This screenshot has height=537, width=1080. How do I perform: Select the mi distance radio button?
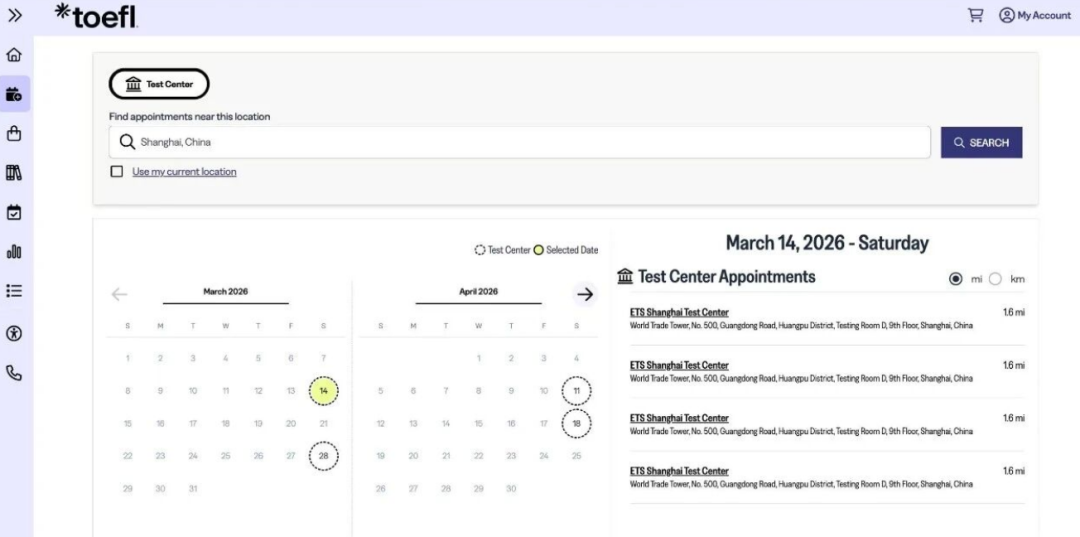coord(956,279)
